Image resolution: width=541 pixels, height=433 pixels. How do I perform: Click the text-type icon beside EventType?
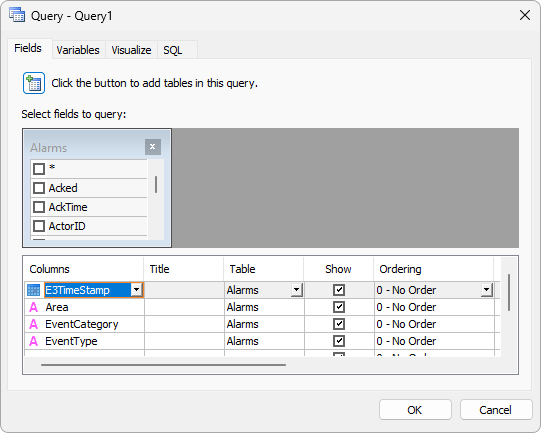(33, 341)
